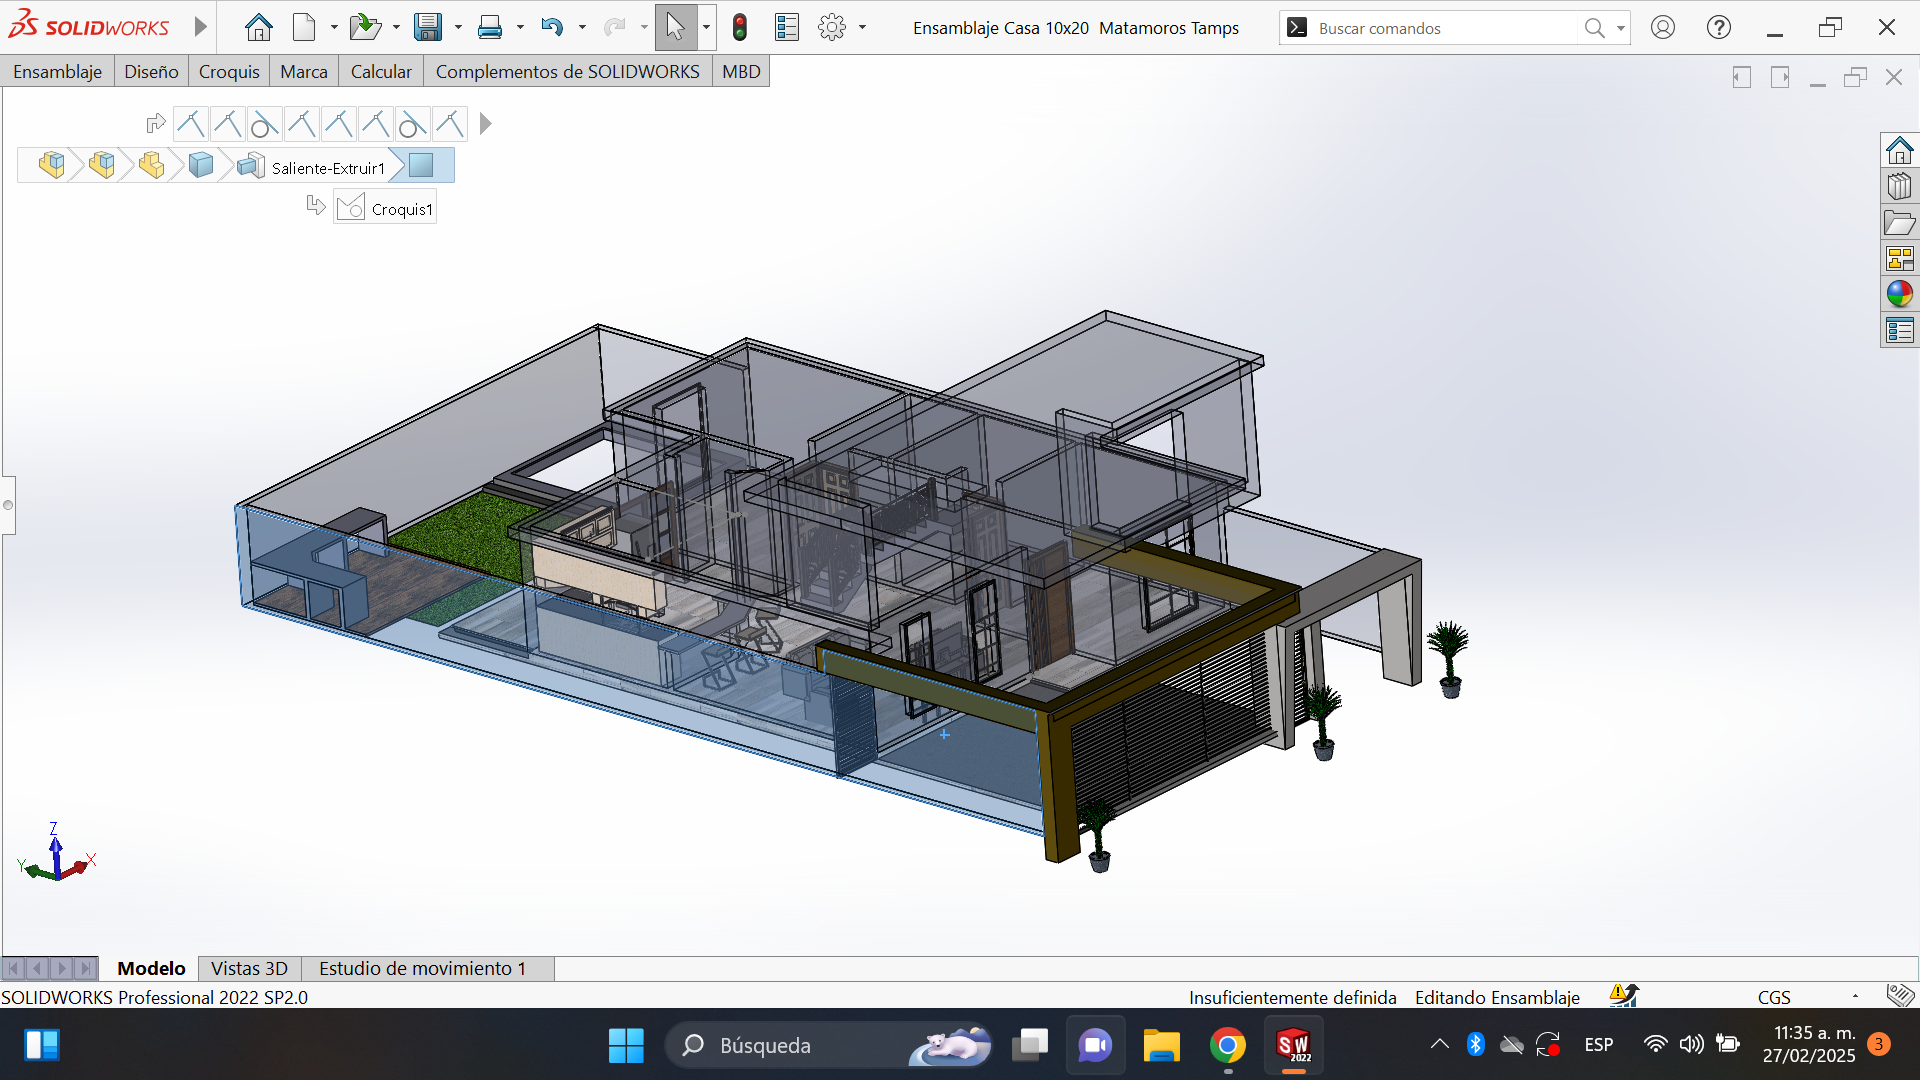Open the Design Library task pane tab
Image resolution: width=1920 pixels, height=1080 pixels.
coord(1899,187)
